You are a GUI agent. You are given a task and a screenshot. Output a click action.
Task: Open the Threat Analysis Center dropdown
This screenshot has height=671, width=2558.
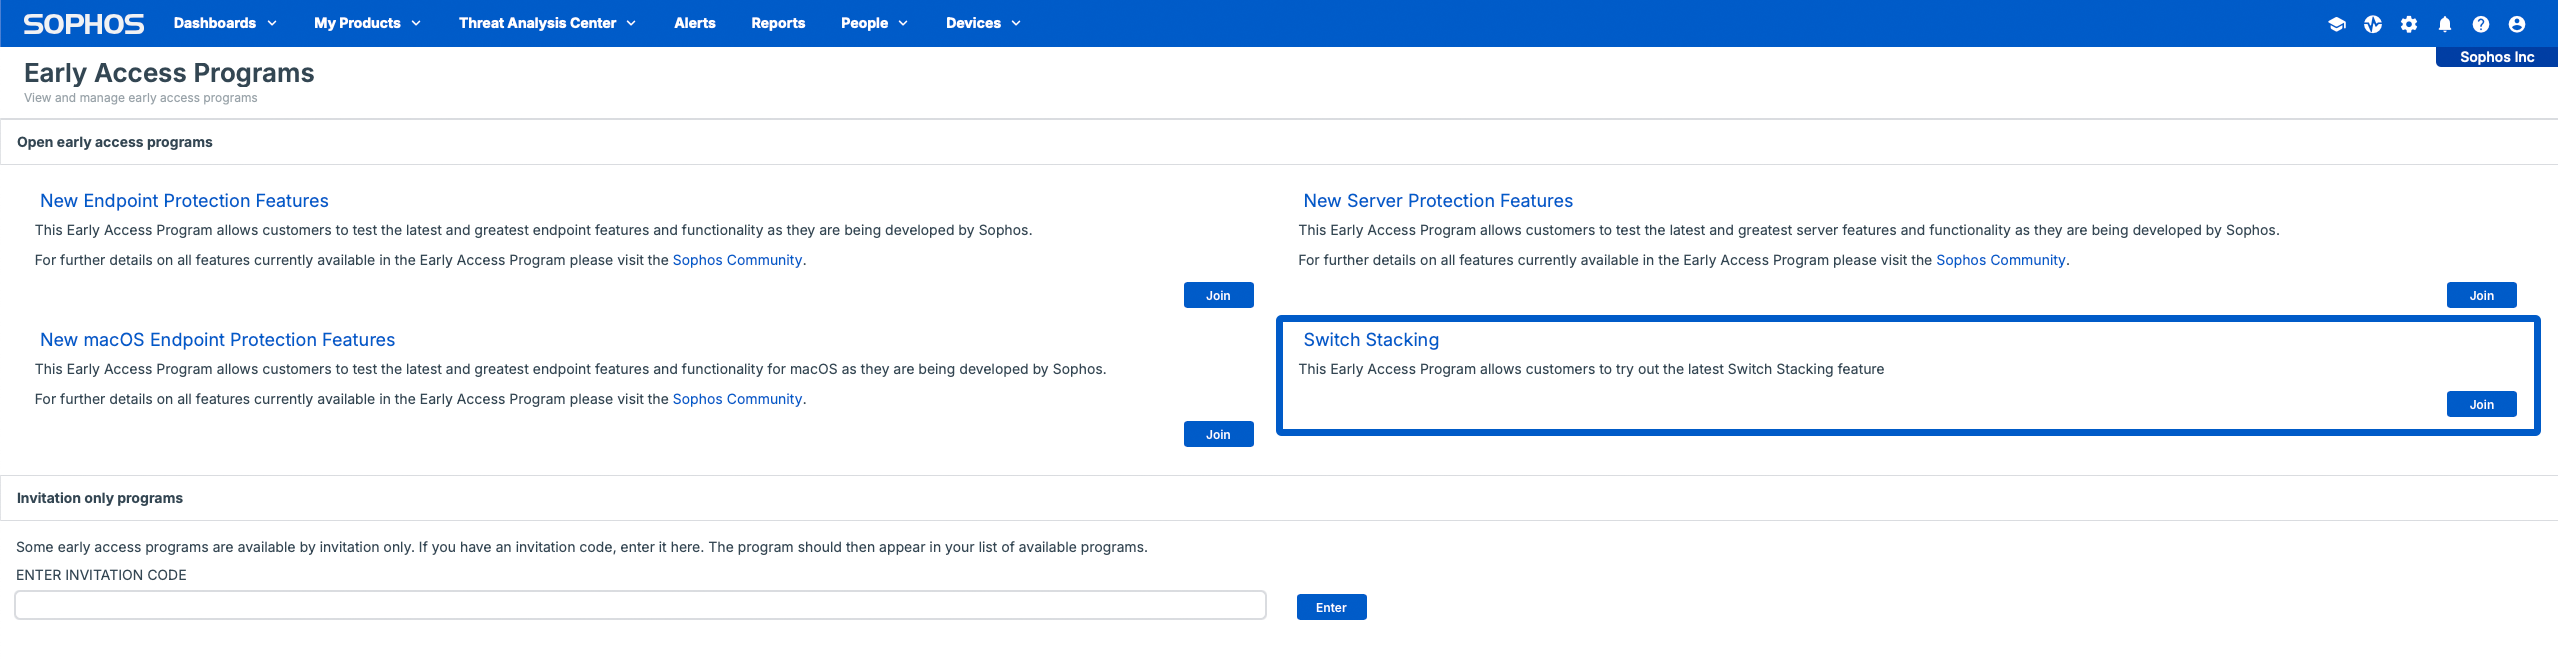[x=547, y=23]
